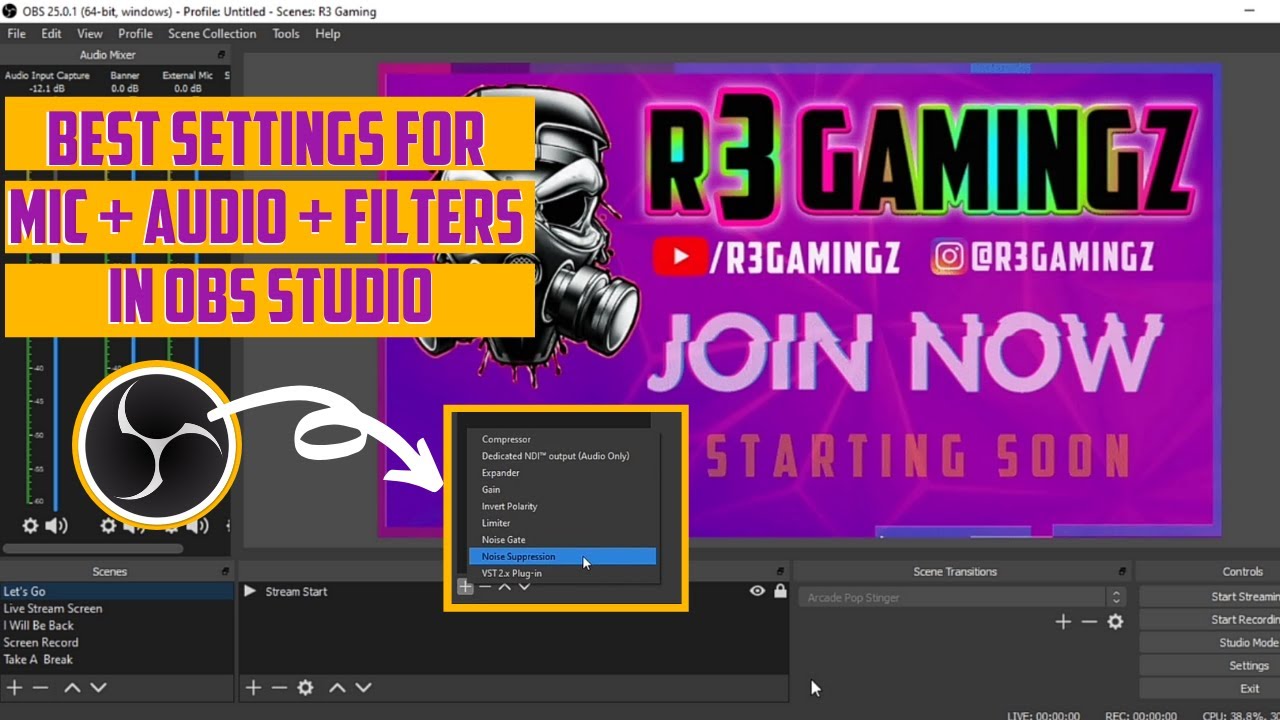Select the Let's Go scene

[x=117, y=591]
